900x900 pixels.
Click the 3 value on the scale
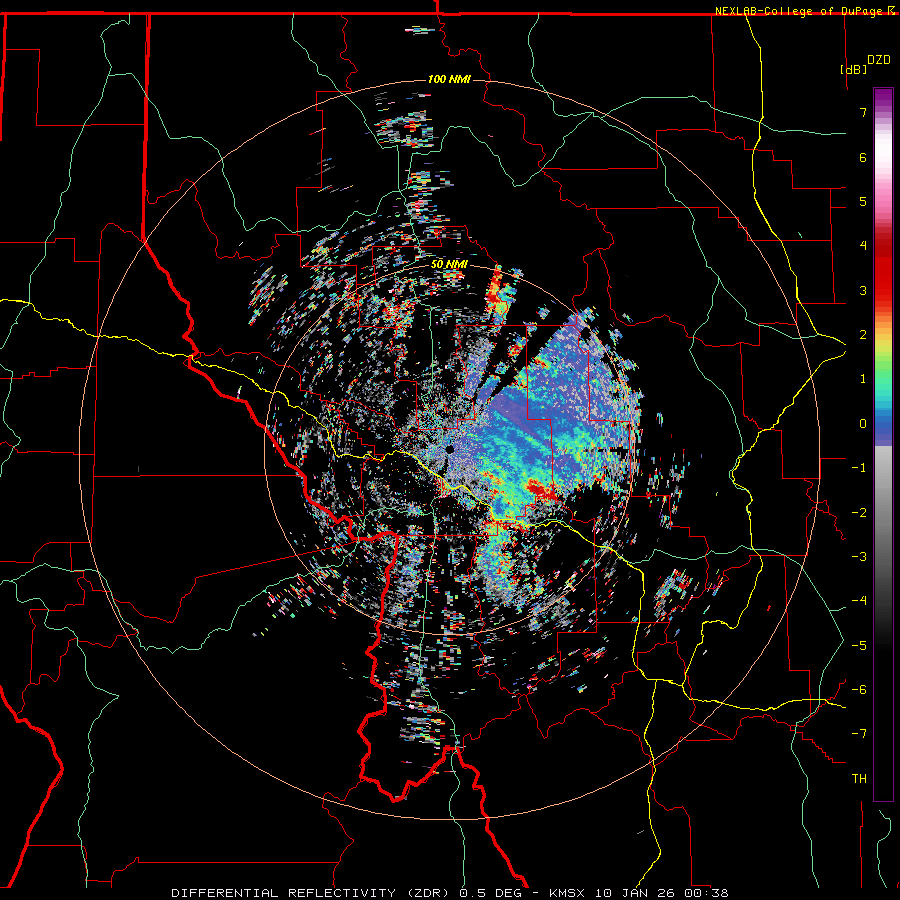863,290
